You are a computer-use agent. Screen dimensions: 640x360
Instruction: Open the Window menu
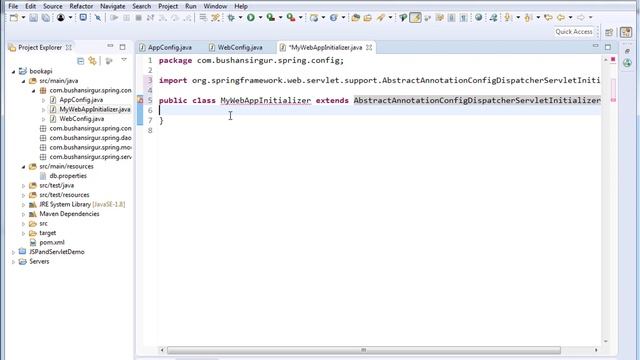click(x=215, y=6)
